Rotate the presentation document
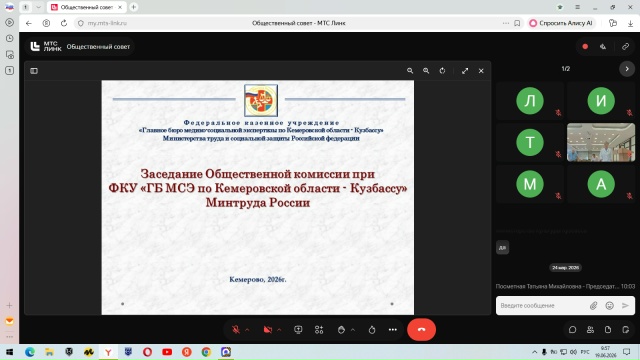The image size is (640, 360). point(442,71)
